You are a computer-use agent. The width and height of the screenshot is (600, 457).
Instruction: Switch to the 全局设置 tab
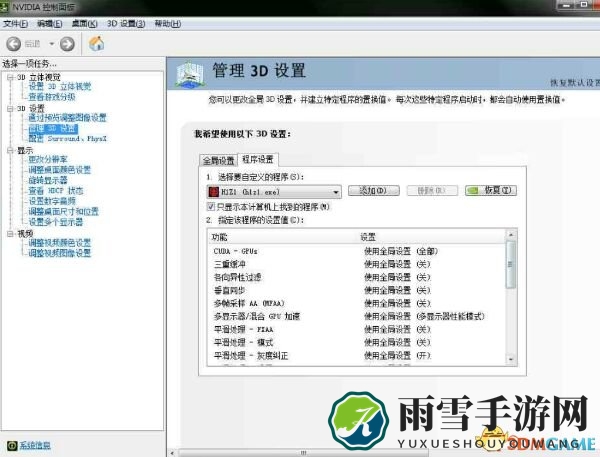tap(218, 160)
